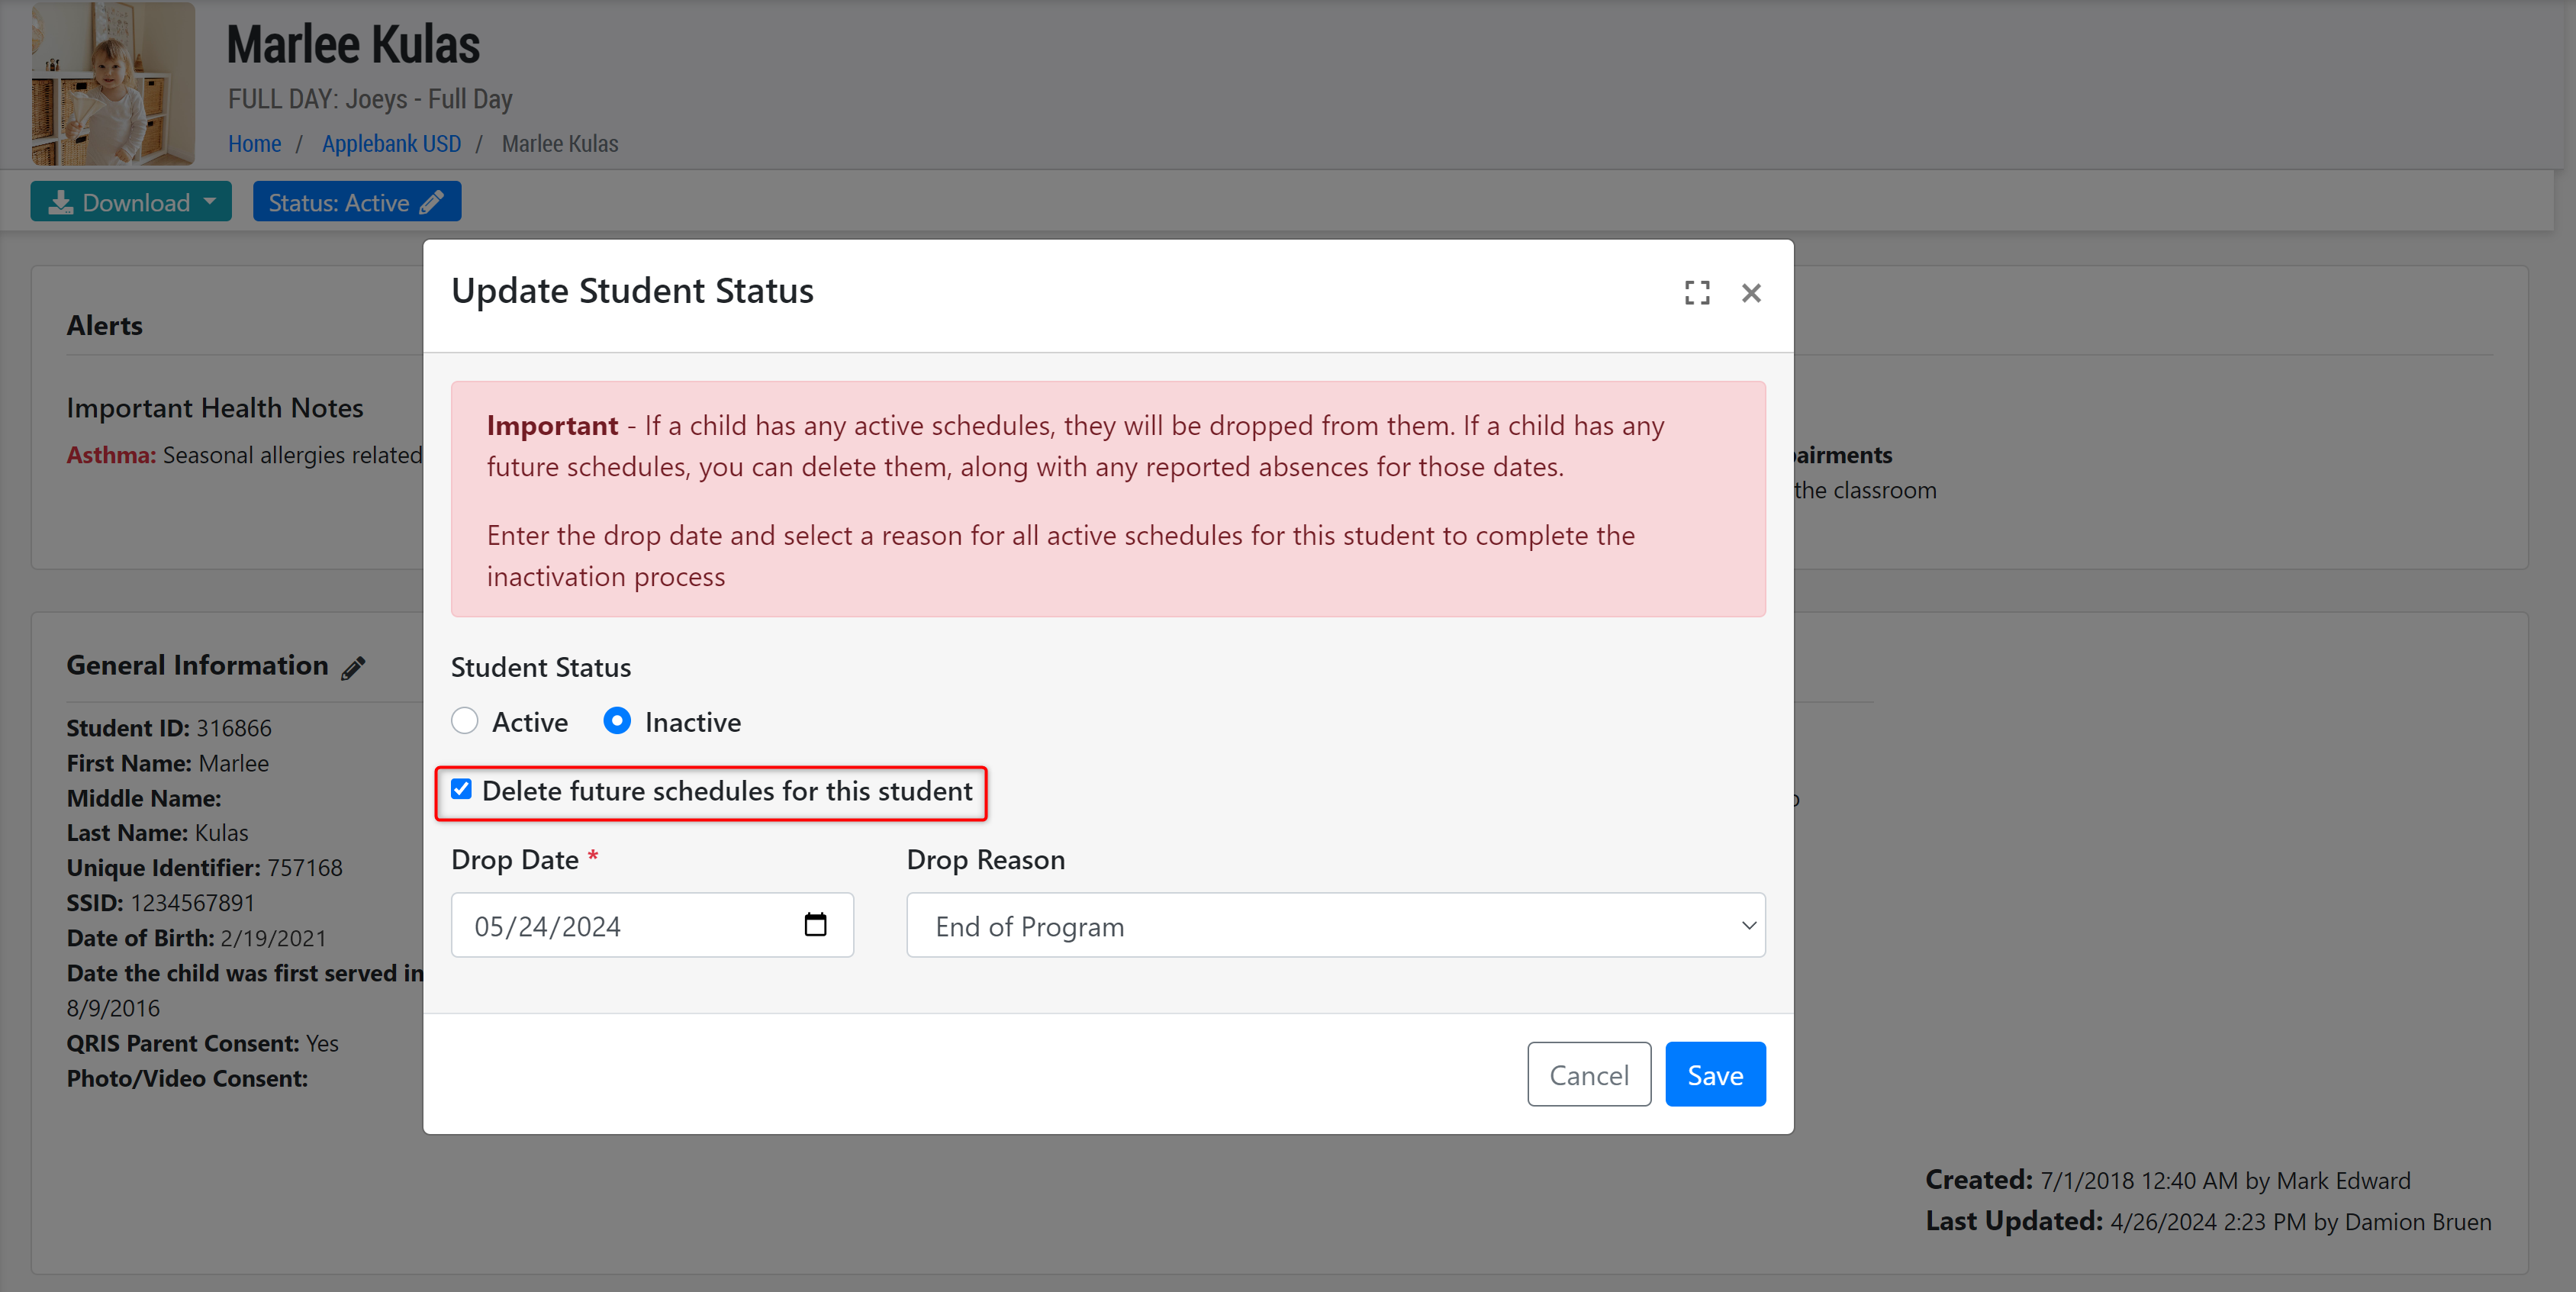Select the Active radio button
2576x1292 pixels.
tap(465, 721)
